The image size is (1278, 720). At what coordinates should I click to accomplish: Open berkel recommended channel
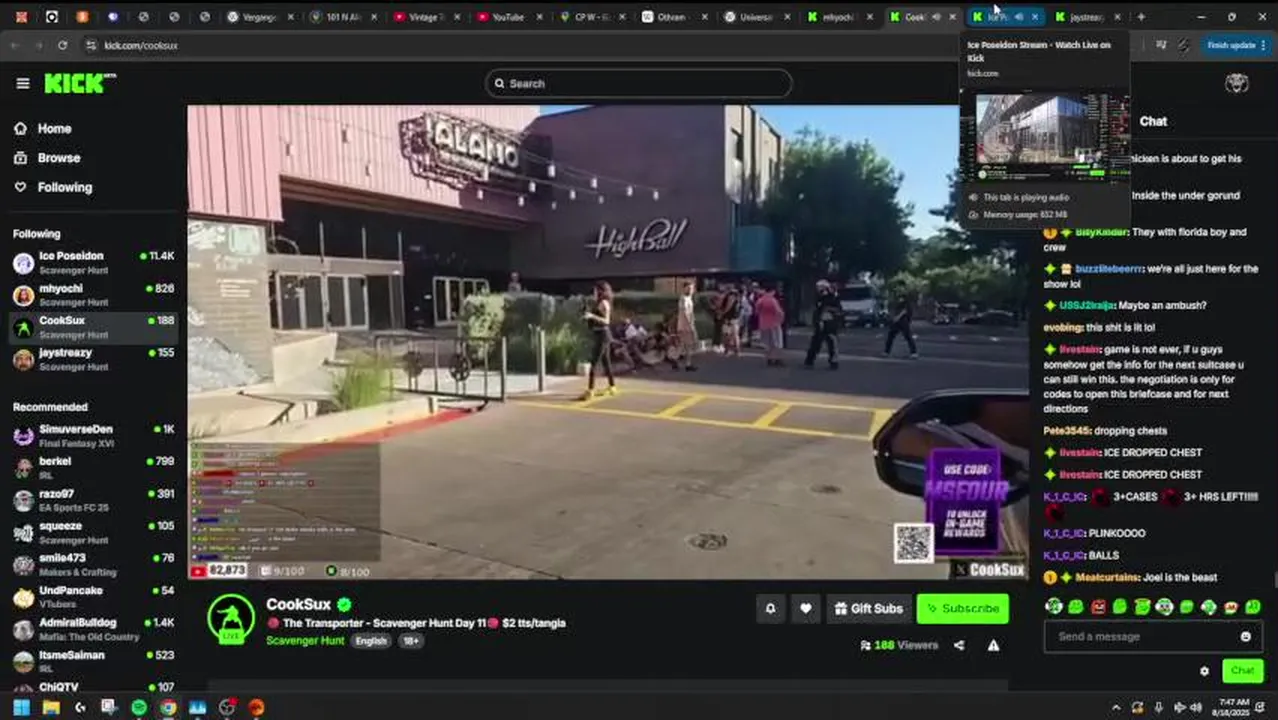click(x=94, y=467)
